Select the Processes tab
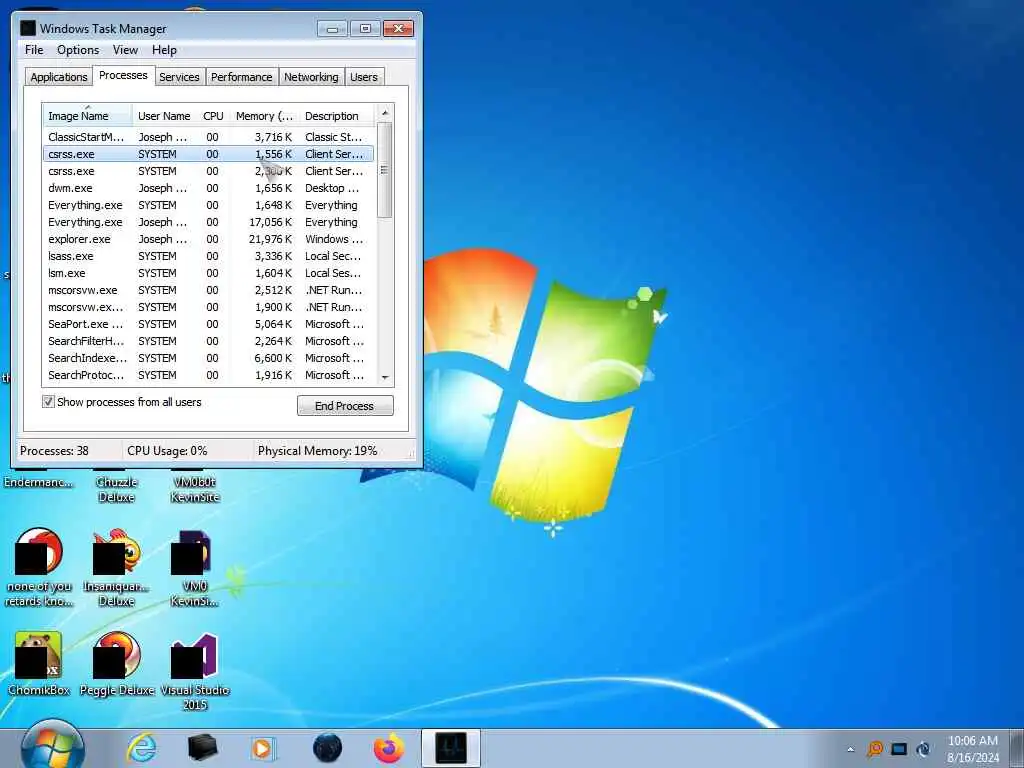The width and height of the screenshot is (1024, 768). (123, 76)
